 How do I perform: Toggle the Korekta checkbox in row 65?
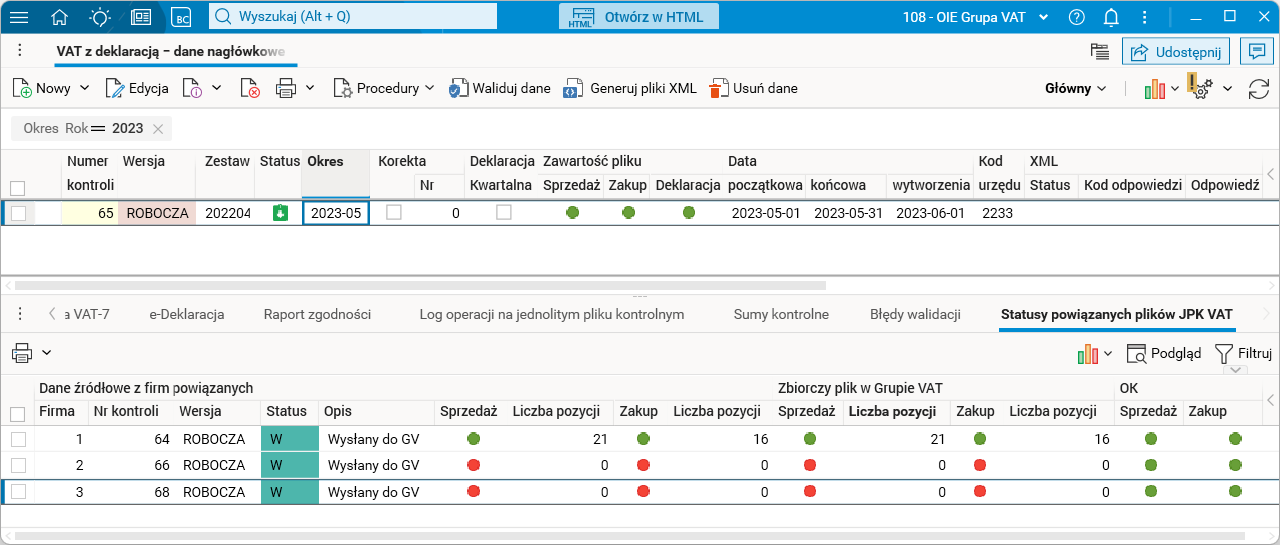click(394, 212)
